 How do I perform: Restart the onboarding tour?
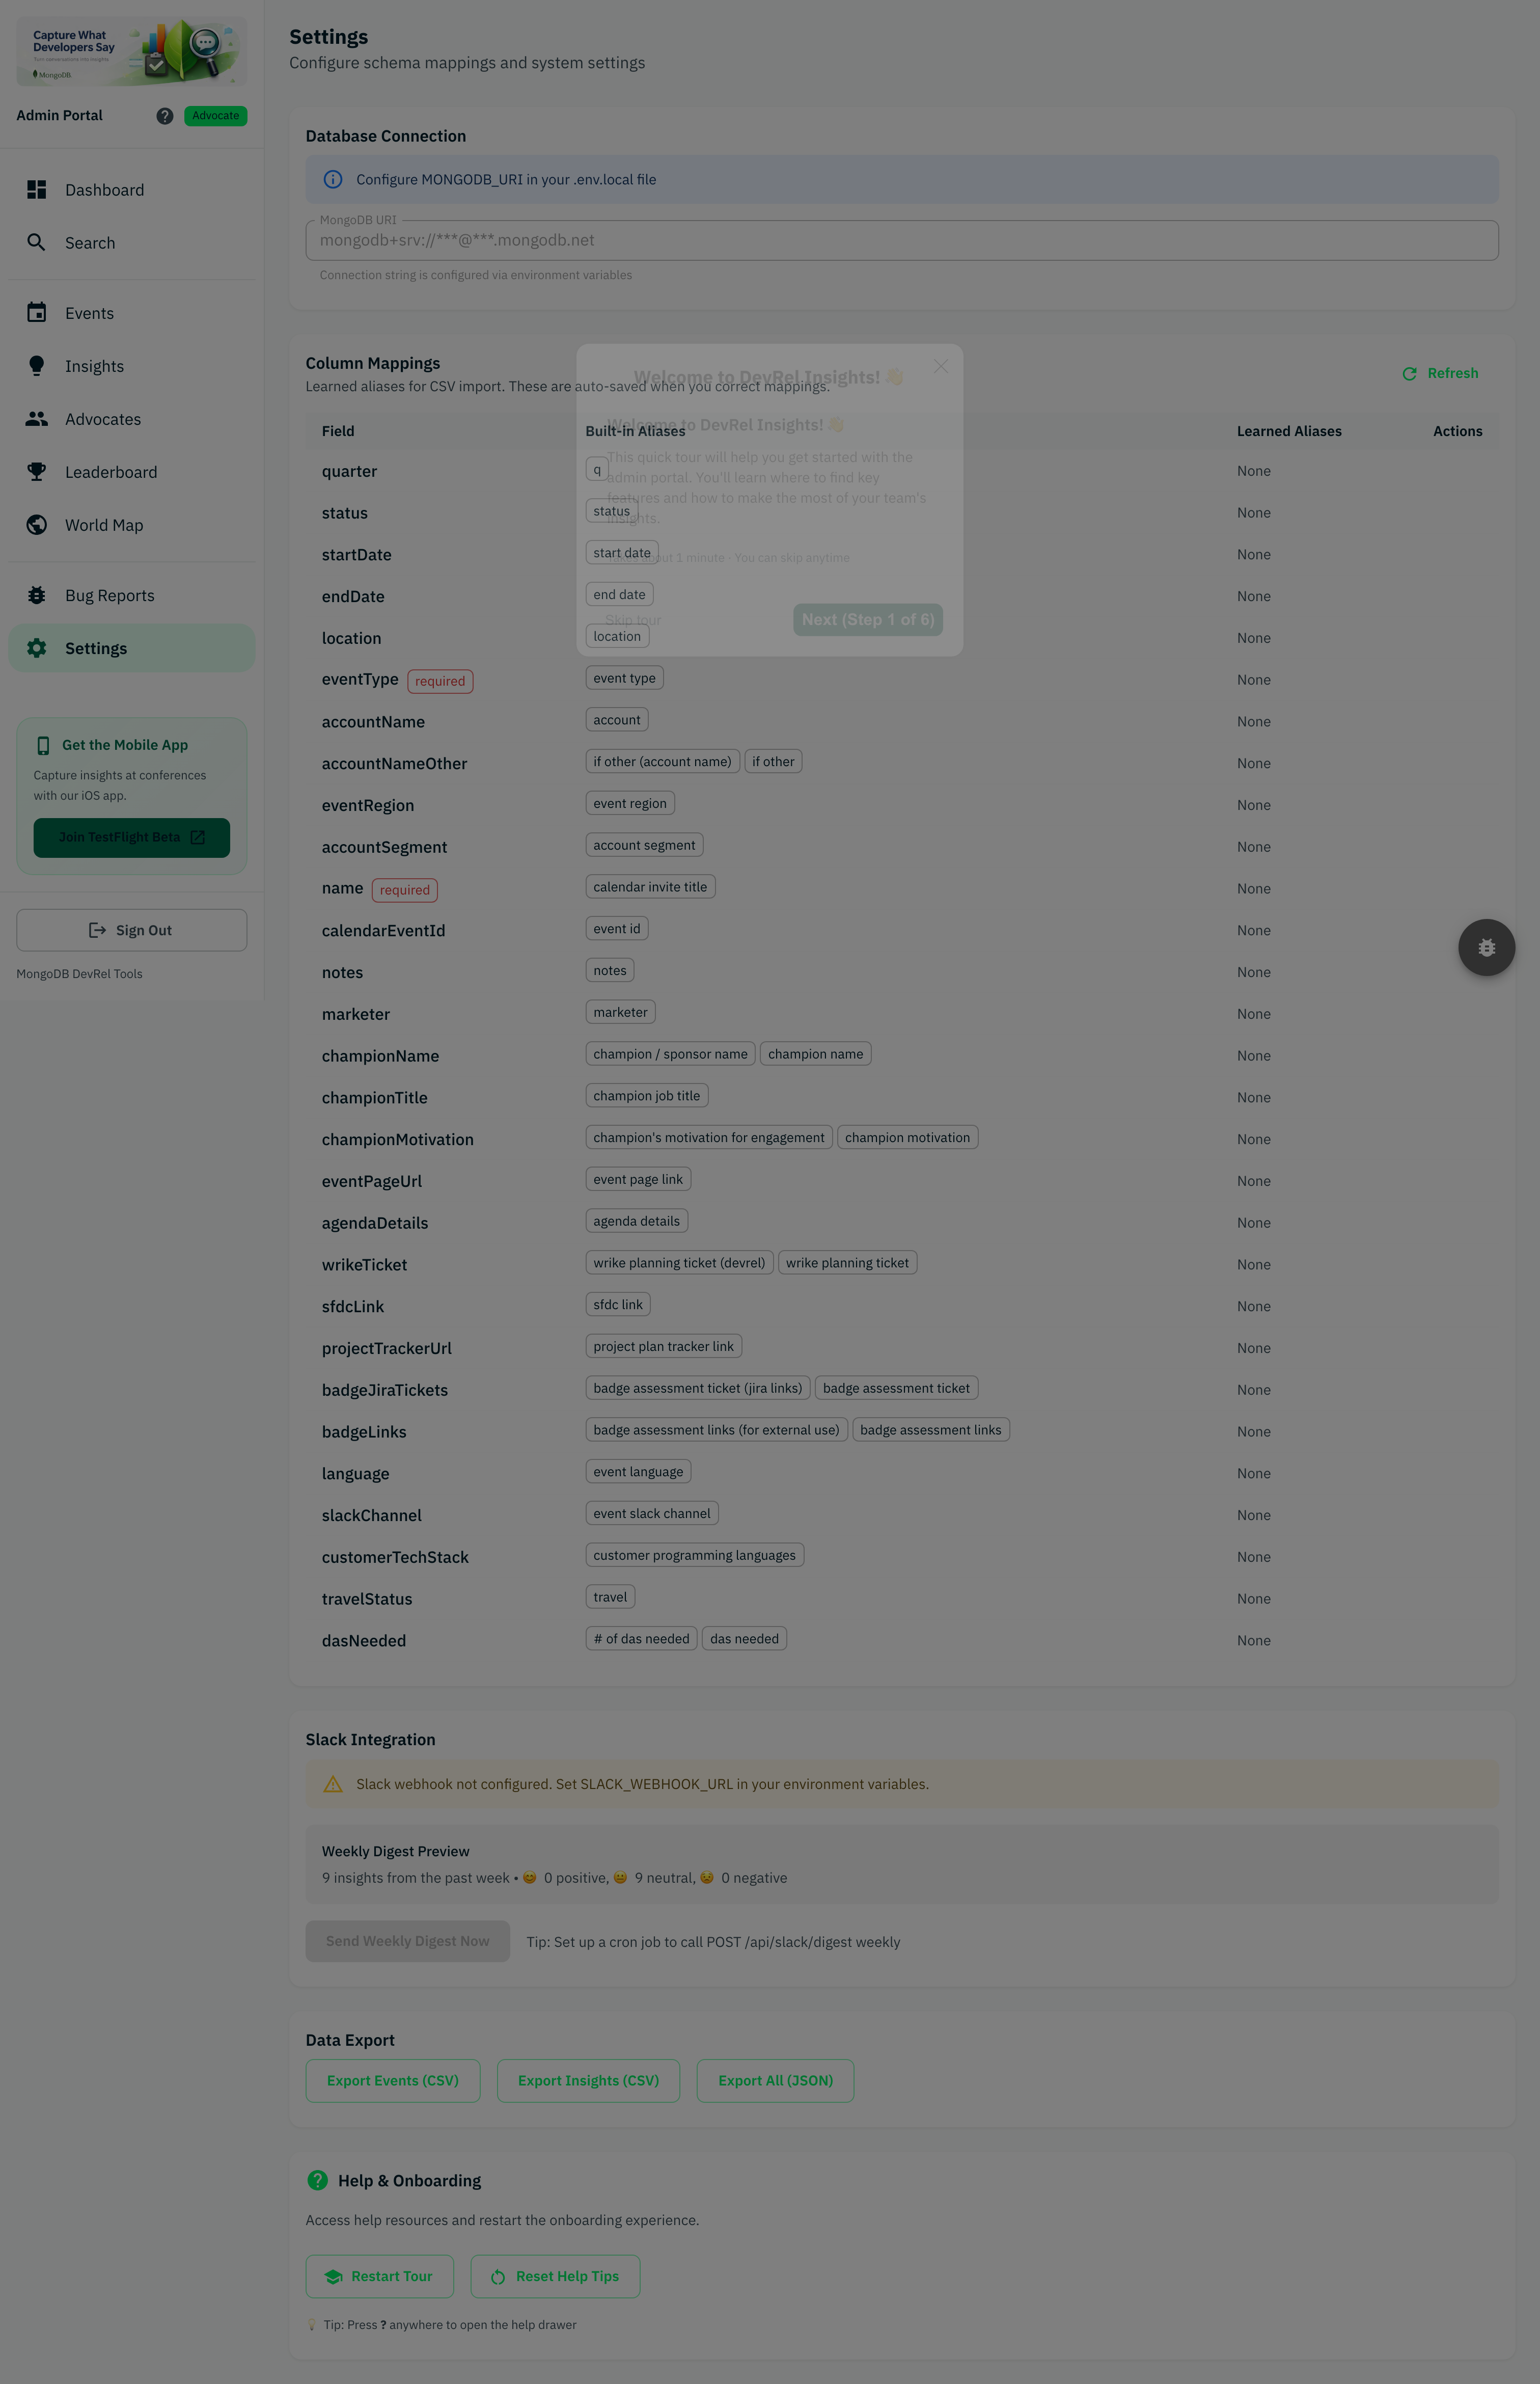tap(379, 2276)
